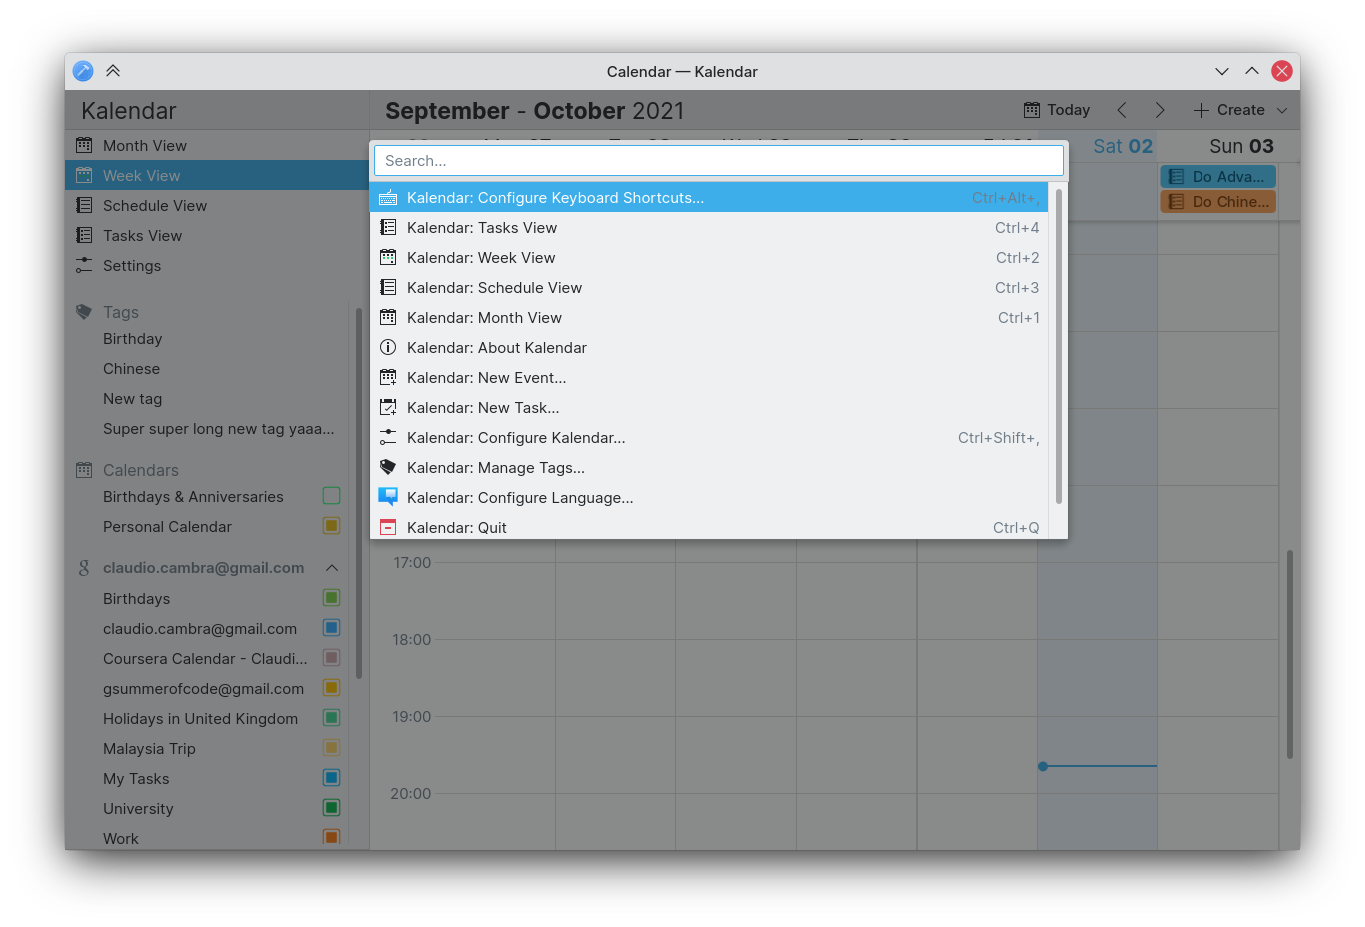
Task: Toggle the Personal Calendar checkbox
Action: (x=332, y=526)
